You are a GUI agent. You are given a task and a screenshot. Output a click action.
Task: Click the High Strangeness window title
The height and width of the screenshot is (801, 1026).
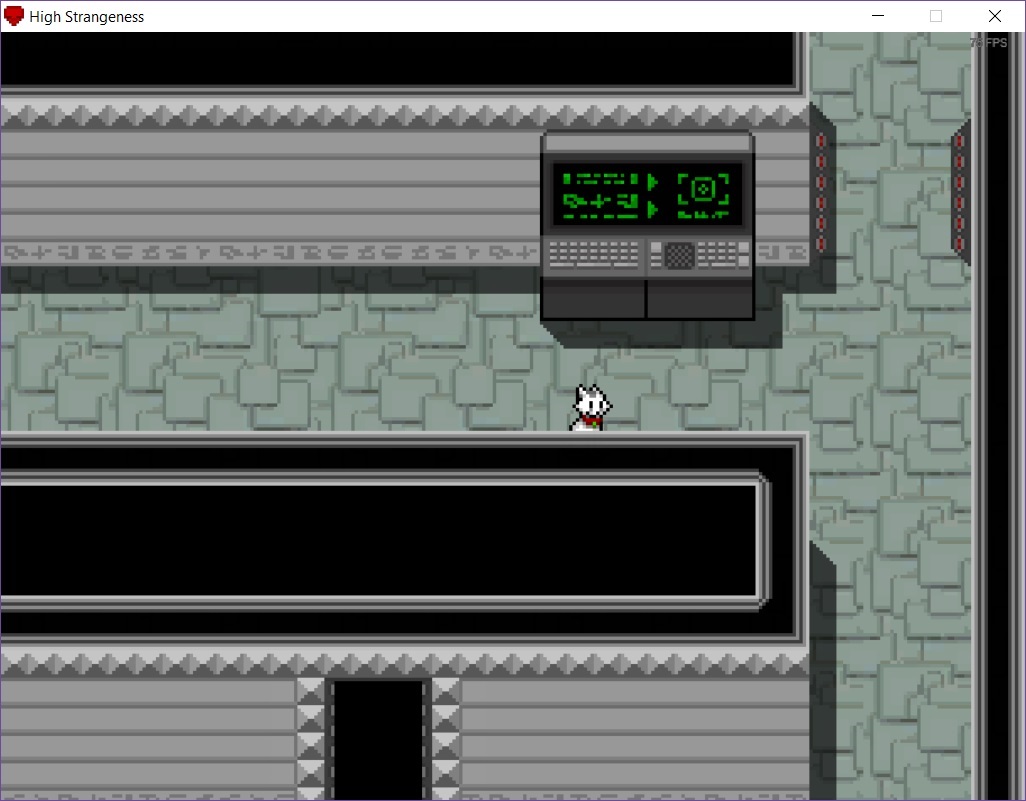pos(86,16)
